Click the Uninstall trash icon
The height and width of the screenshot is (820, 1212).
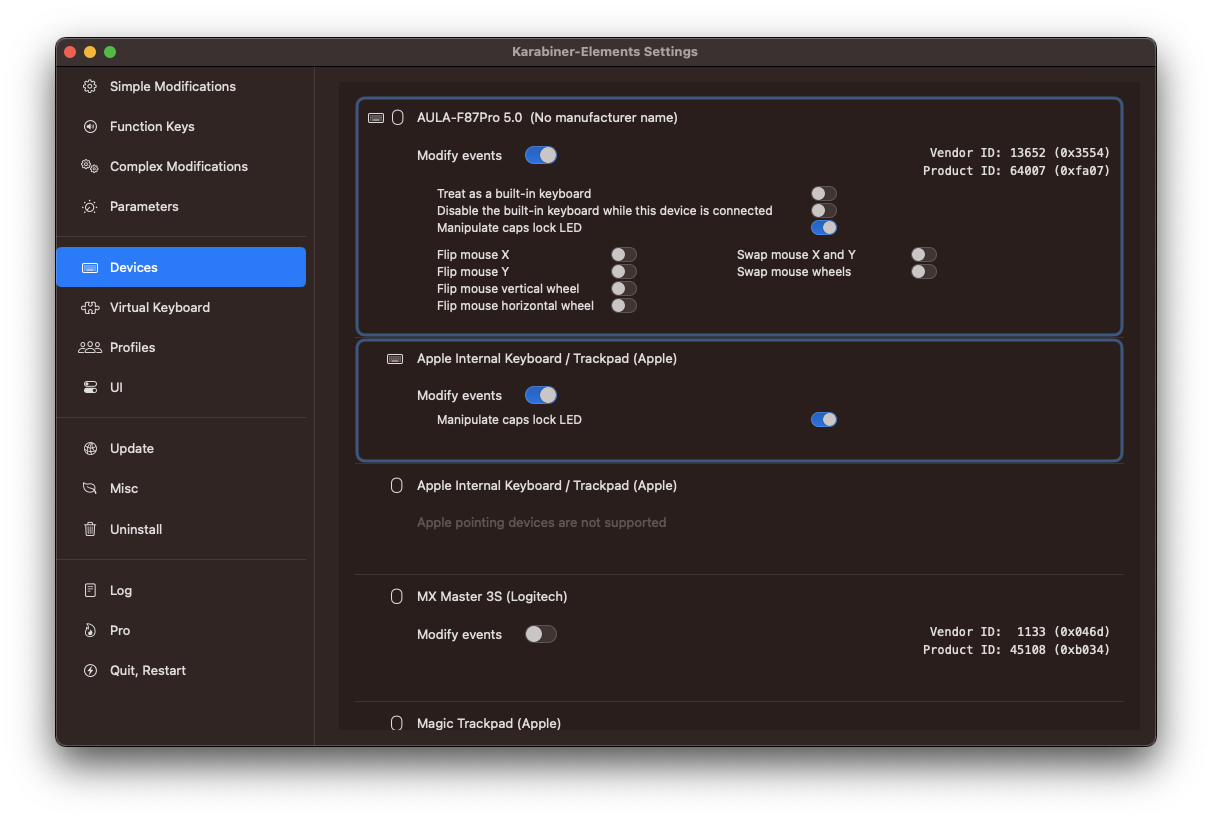click(90, 529)
